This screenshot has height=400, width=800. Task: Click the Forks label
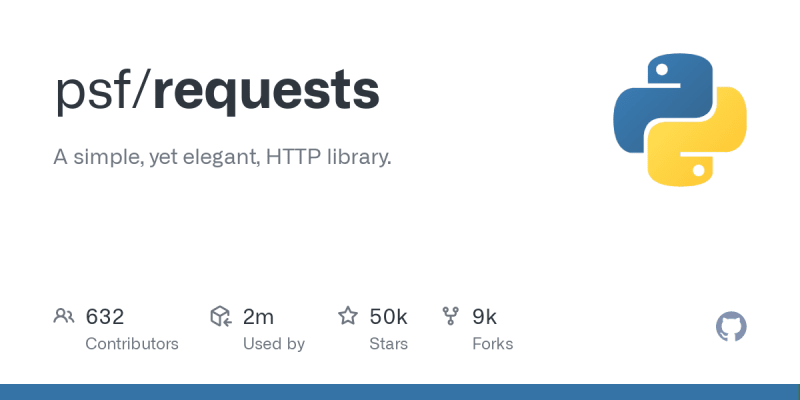point(492,344)
